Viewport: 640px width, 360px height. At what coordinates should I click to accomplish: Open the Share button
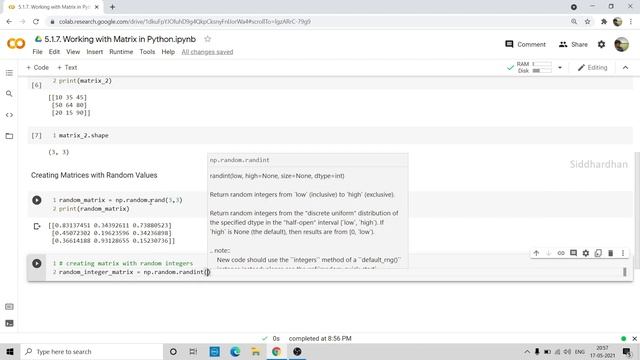tap(573, 44)
